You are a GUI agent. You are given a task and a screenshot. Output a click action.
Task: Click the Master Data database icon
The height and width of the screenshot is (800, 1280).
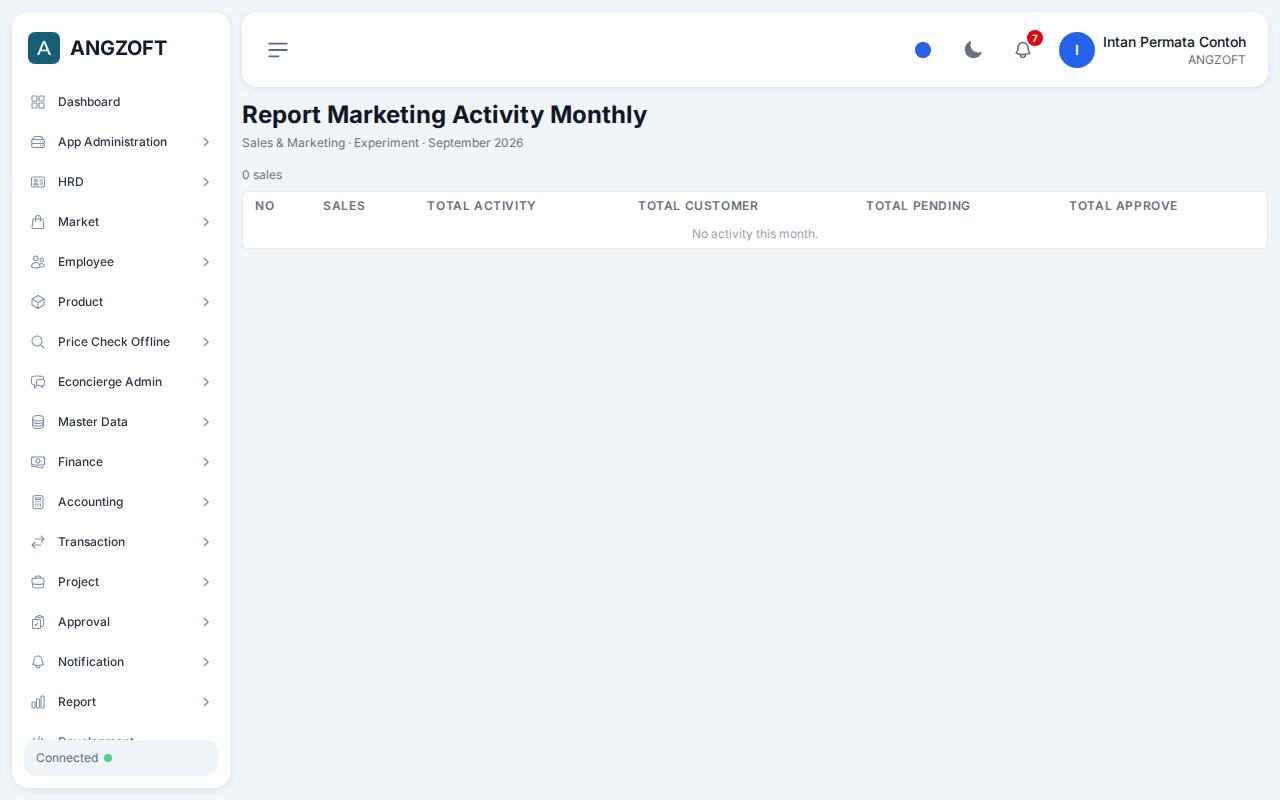[38, 422]
